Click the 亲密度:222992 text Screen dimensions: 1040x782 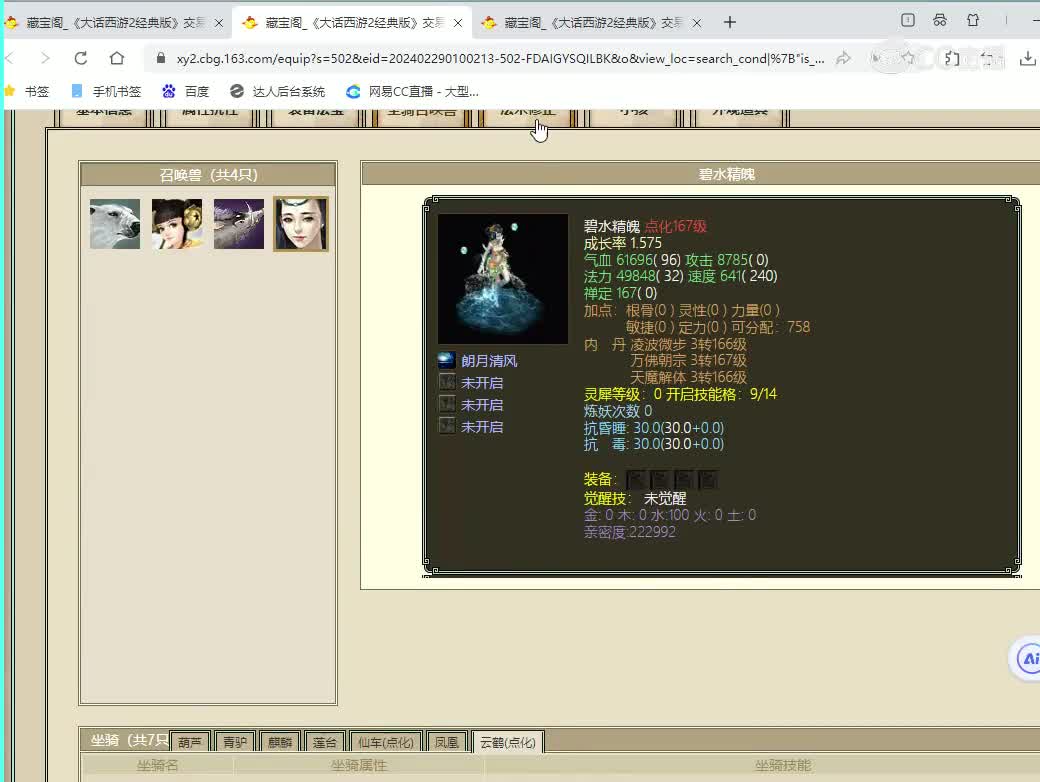point(629,531)
